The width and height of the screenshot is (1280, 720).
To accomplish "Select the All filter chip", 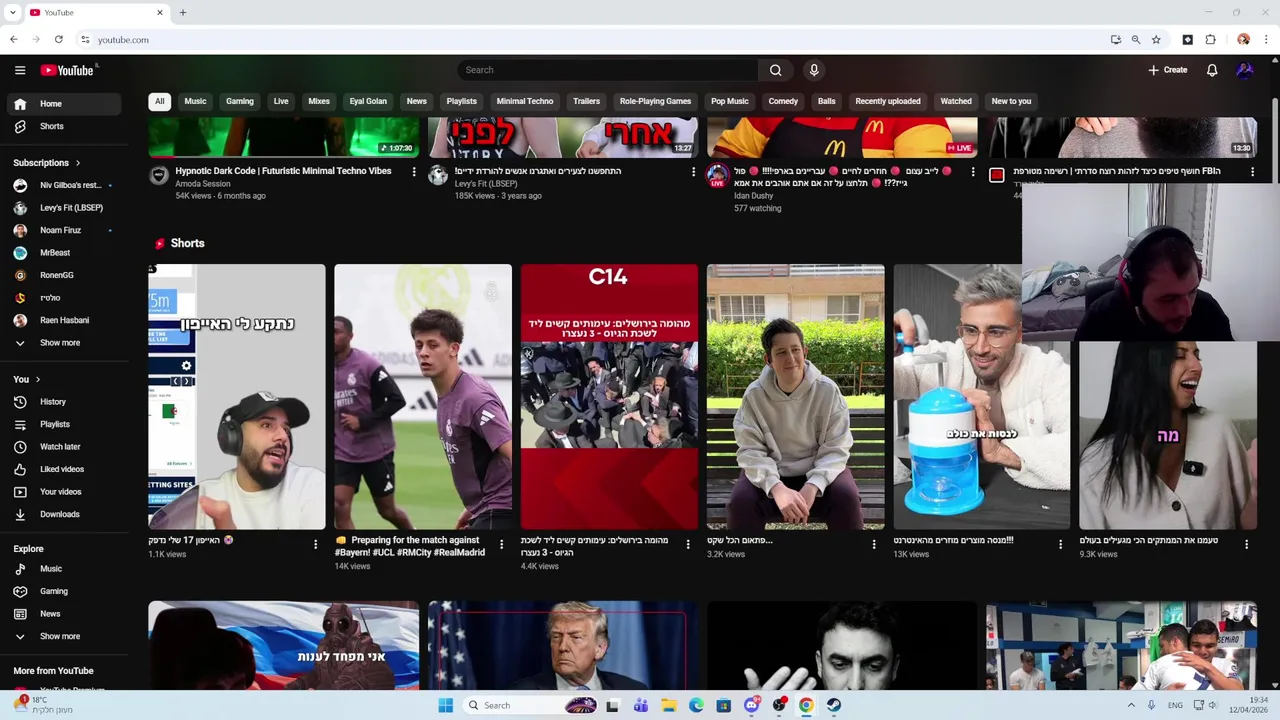I will click(159, 101).
